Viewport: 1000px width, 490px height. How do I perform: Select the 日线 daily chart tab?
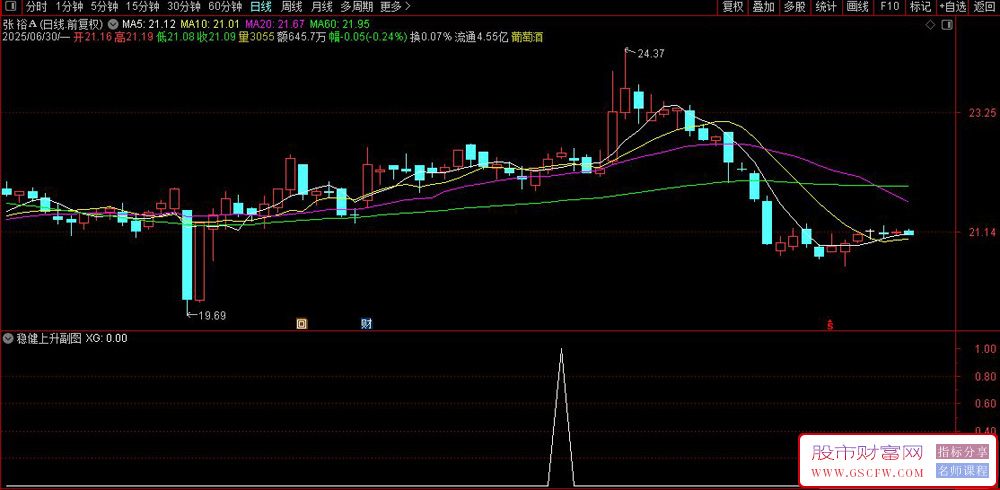point(261,8)
